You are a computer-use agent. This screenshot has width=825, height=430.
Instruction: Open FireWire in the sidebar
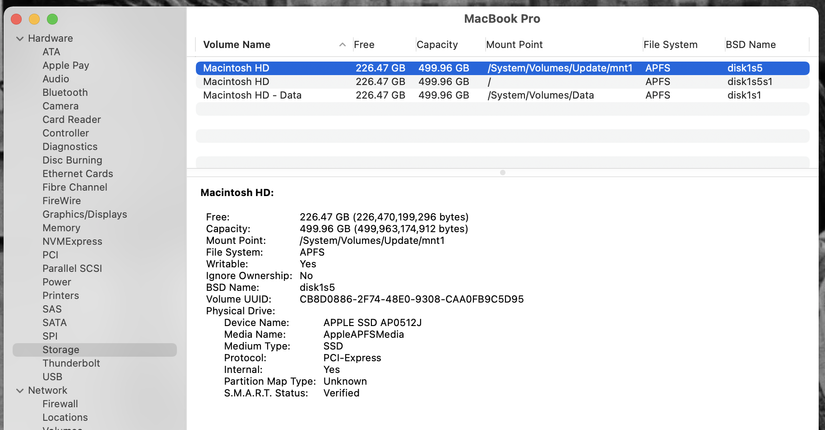(x=62, y=201)
